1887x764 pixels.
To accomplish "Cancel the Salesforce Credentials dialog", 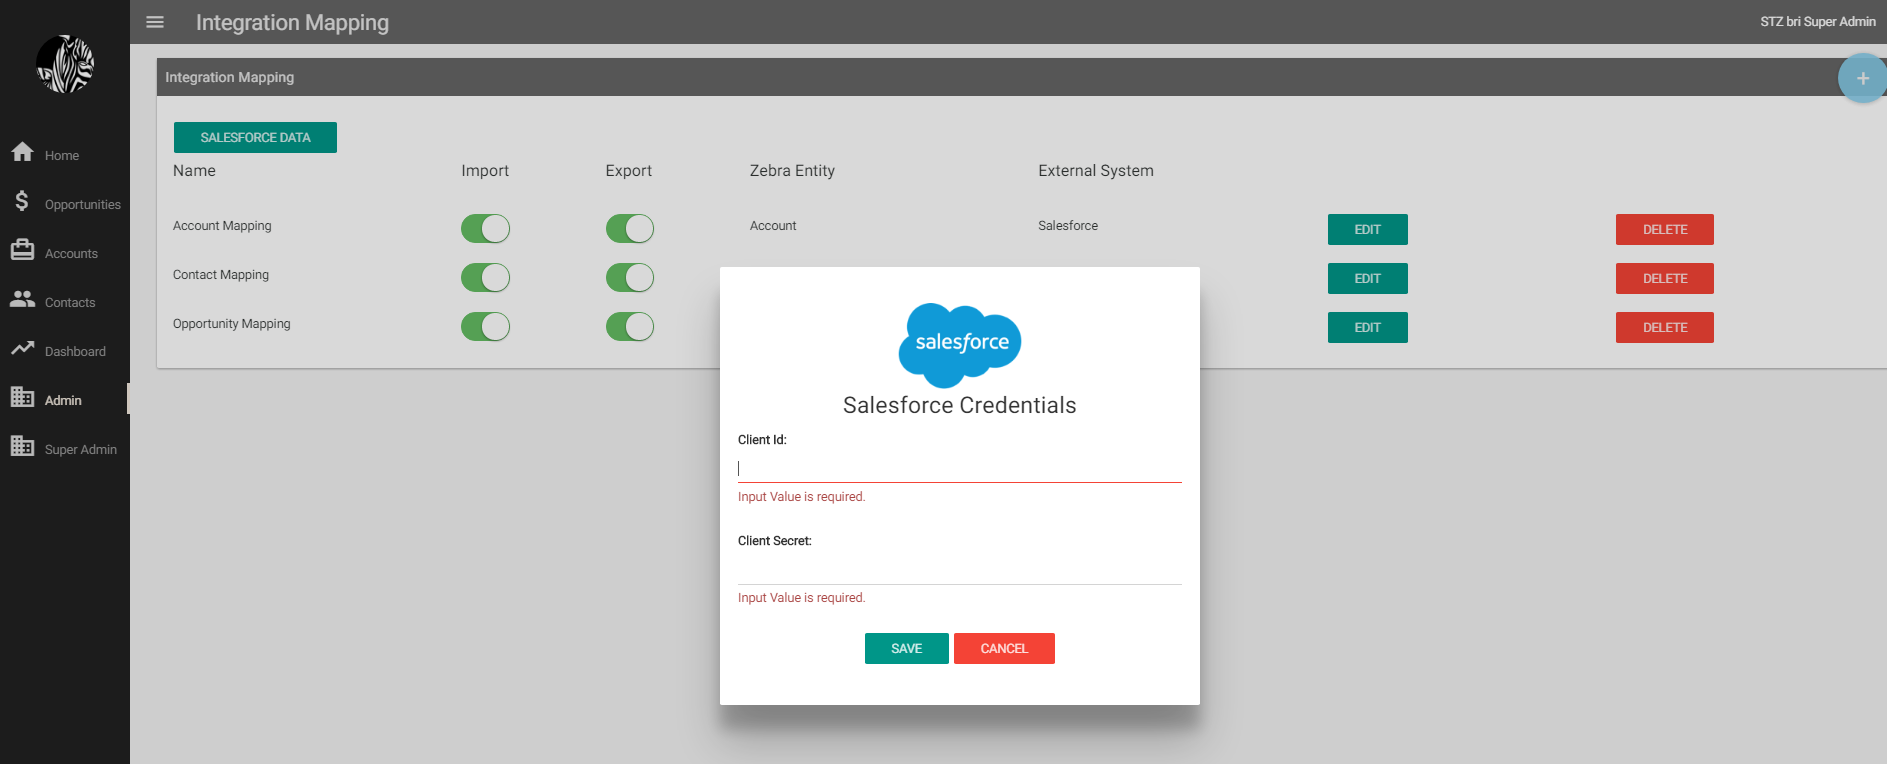I will tap(1004, 649).
